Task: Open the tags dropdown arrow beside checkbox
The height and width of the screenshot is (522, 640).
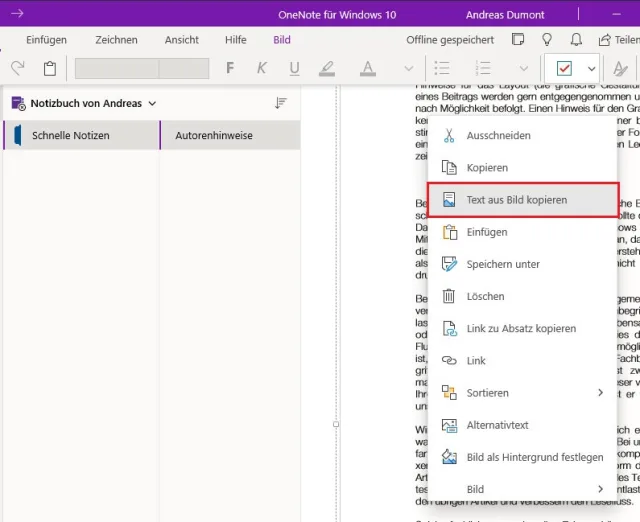Action: [591, 68]
